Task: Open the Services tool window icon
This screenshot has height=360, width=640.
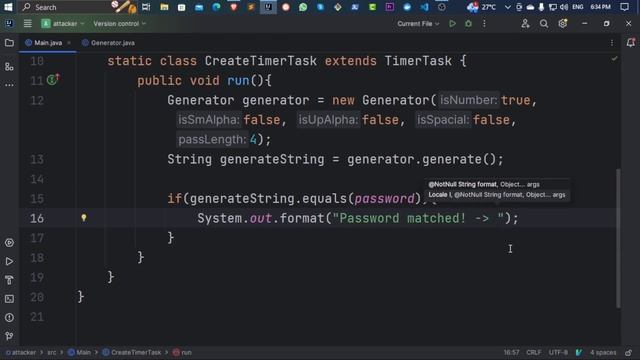Action: point(9,243)
